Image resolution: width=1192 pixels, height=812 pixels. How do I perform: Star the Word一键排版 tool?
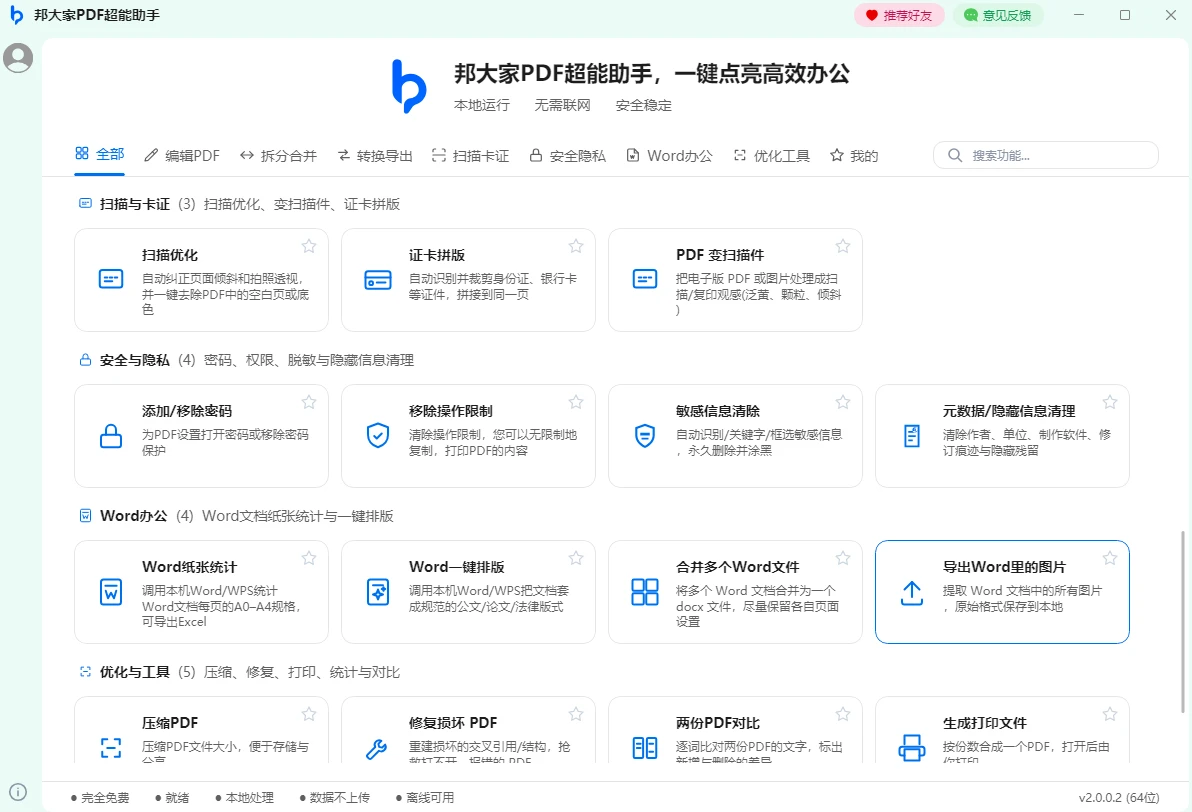click(575, 558)
